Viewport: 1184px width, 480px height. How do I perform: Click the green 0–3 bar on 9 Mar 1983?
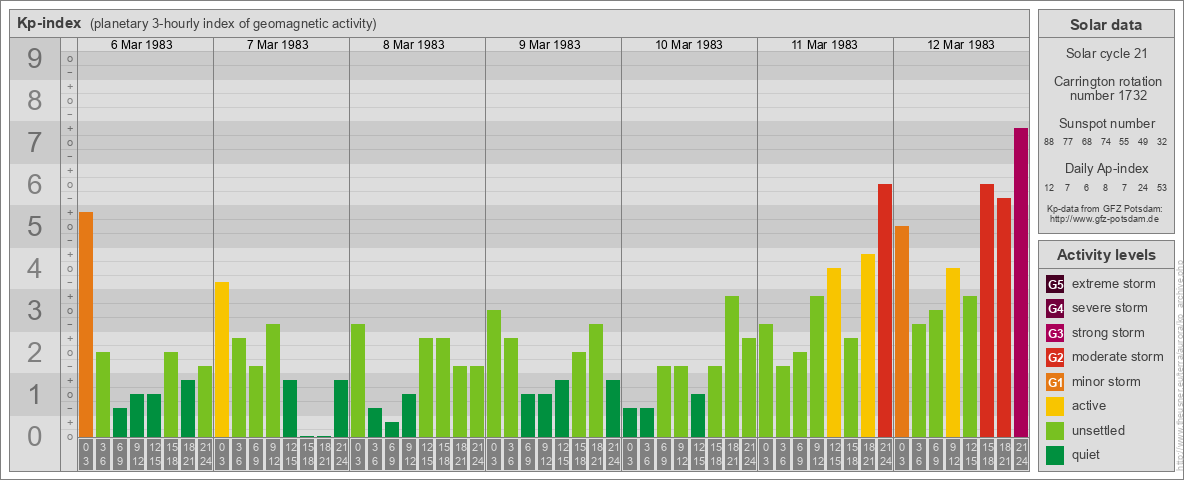(x=494, y=373)
